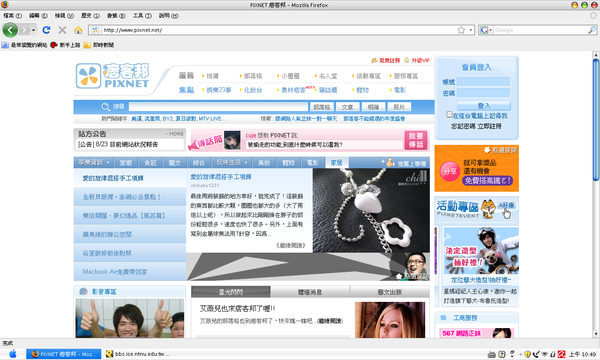Open the 說明 menu
This screenshot has width=600, height=360.
coord(168,16)
